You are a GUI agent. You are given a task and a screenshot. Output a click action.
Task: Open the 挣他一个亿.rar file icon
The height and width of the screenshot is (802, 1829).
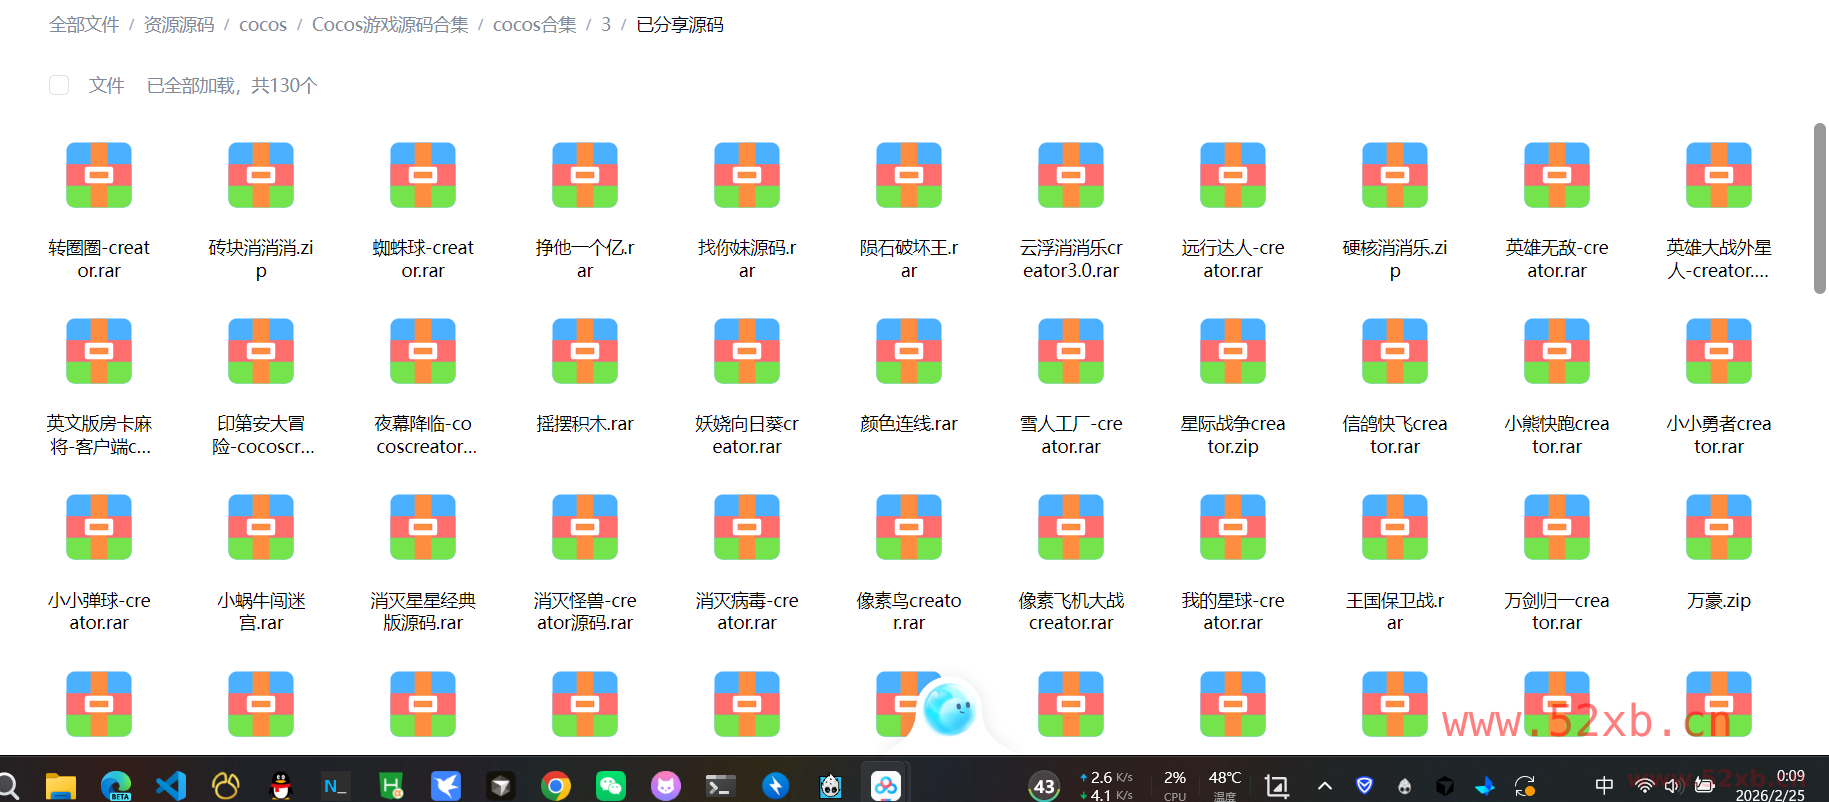(585, 175)
